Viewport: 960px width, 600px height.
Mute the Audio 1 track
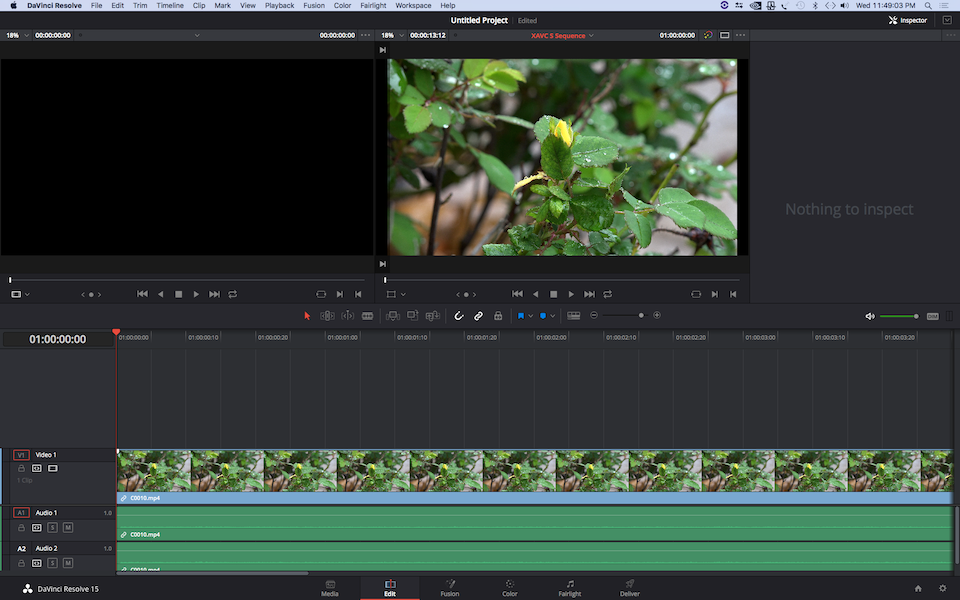(x=68, y=527)
